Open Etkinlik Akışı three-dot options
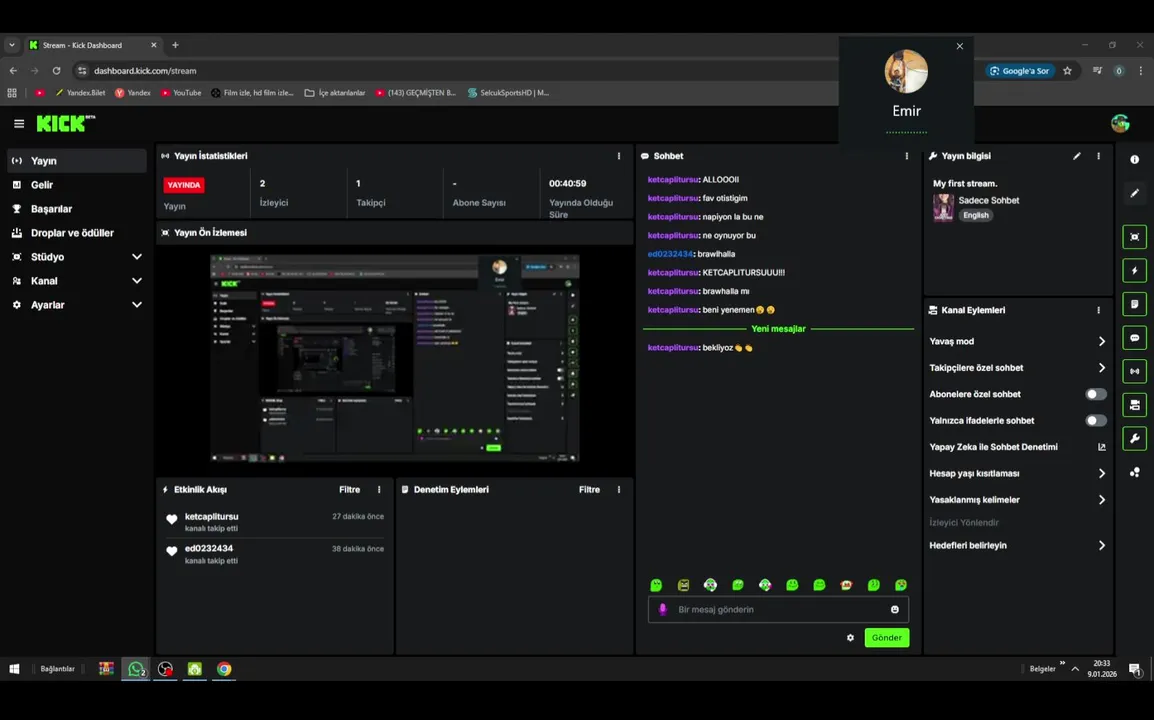1154x720 pixels. (380, 490)
